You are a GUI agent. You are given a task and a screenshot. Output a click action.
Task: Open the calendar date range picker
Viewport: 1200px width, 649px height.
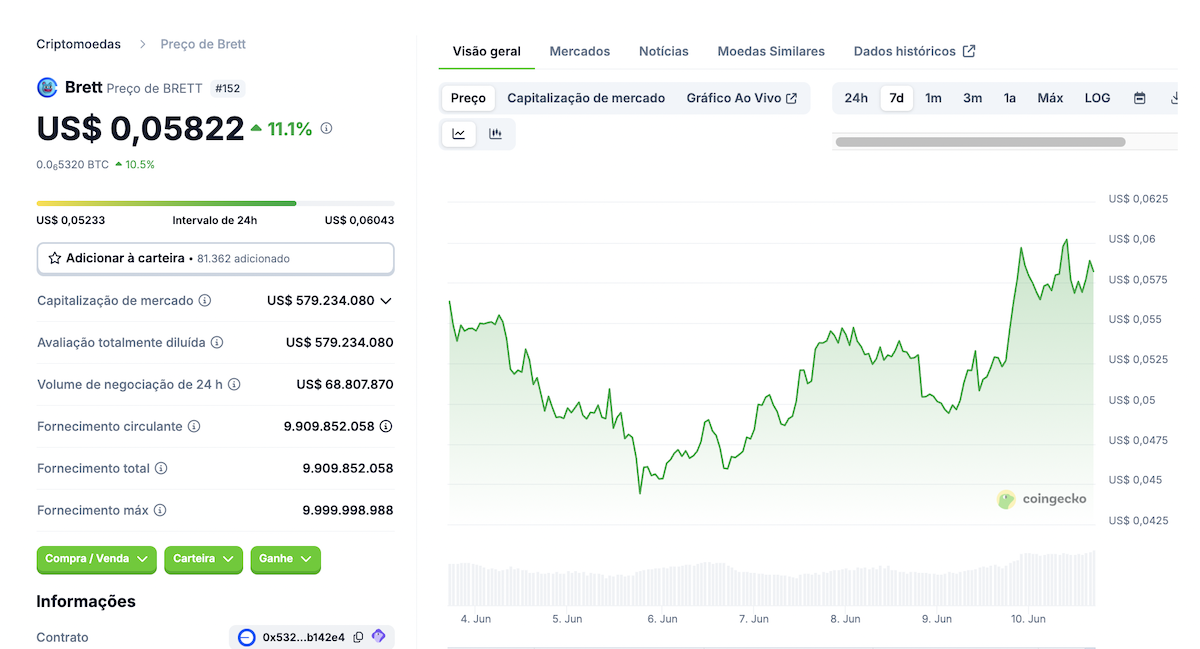click(1139, 98)
